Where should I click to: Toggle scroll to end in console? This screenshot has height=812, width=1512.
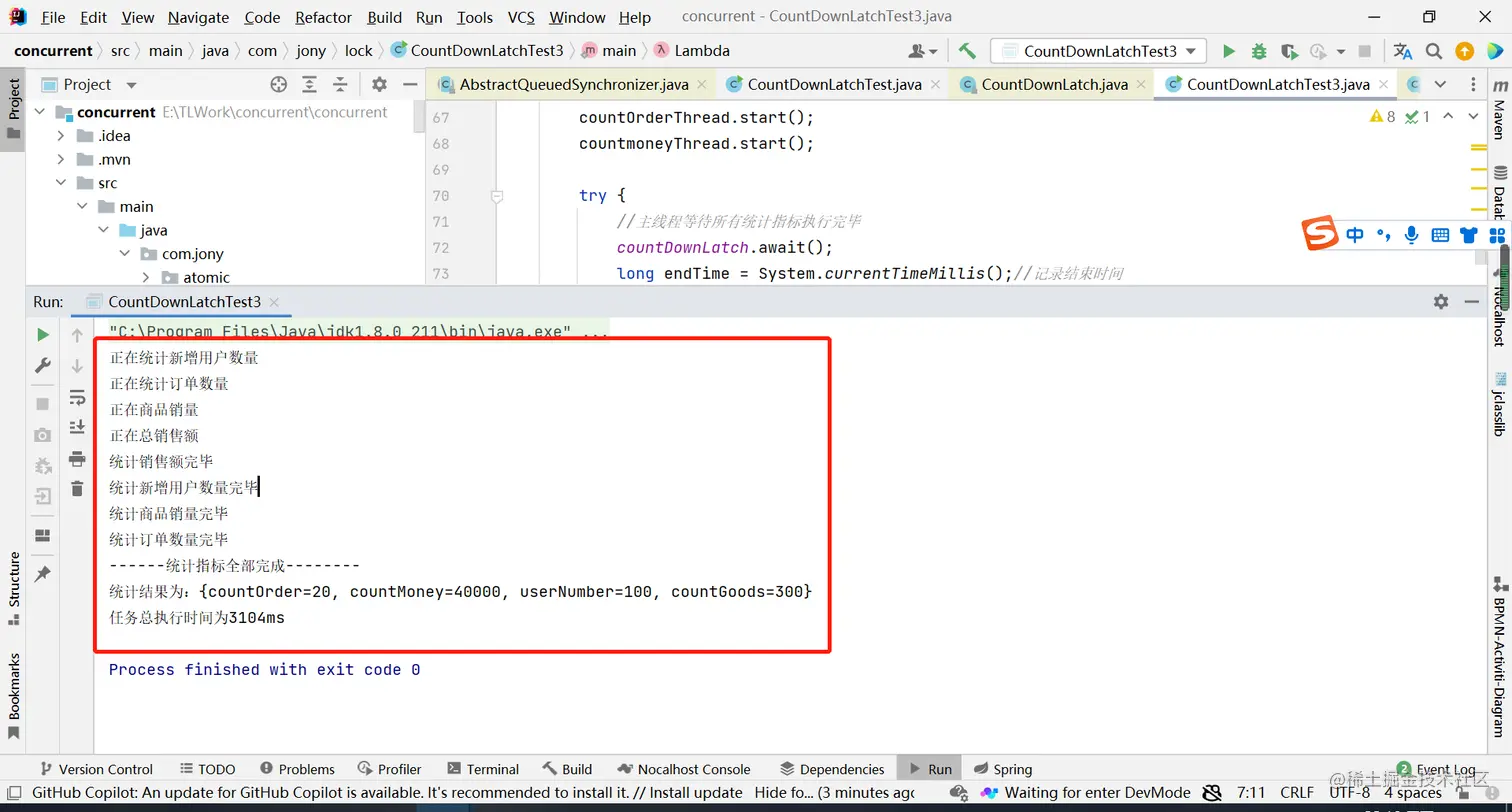coord(77,428)
